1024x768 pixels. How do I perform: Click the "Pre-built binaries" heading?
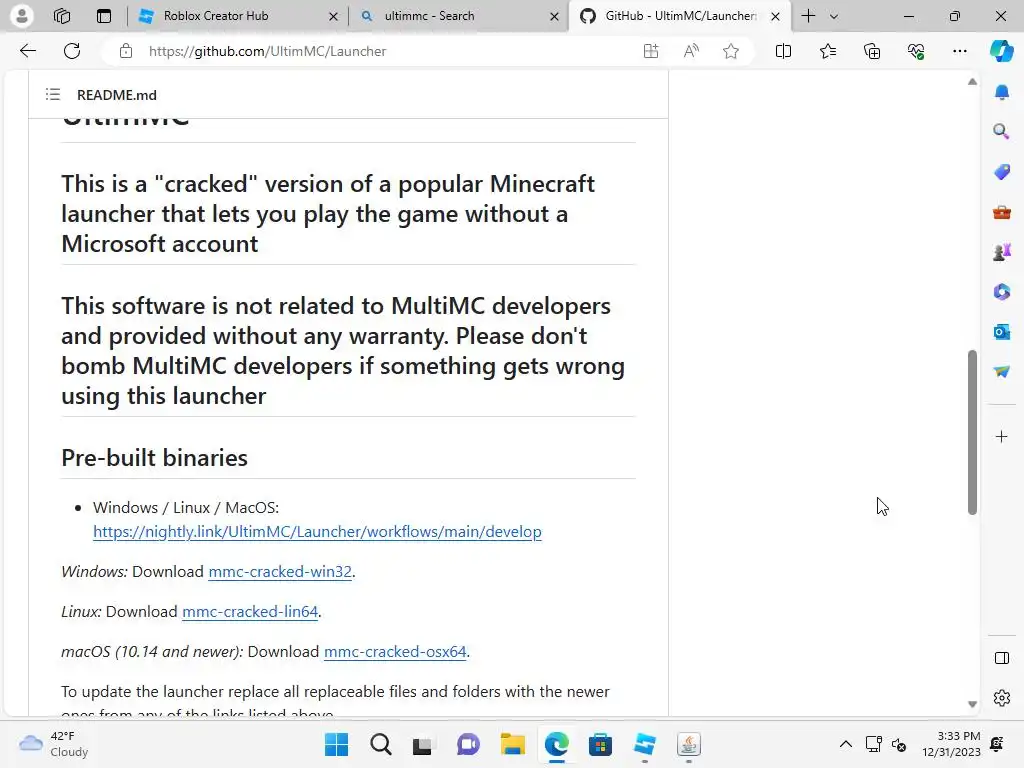click(155, 458)
